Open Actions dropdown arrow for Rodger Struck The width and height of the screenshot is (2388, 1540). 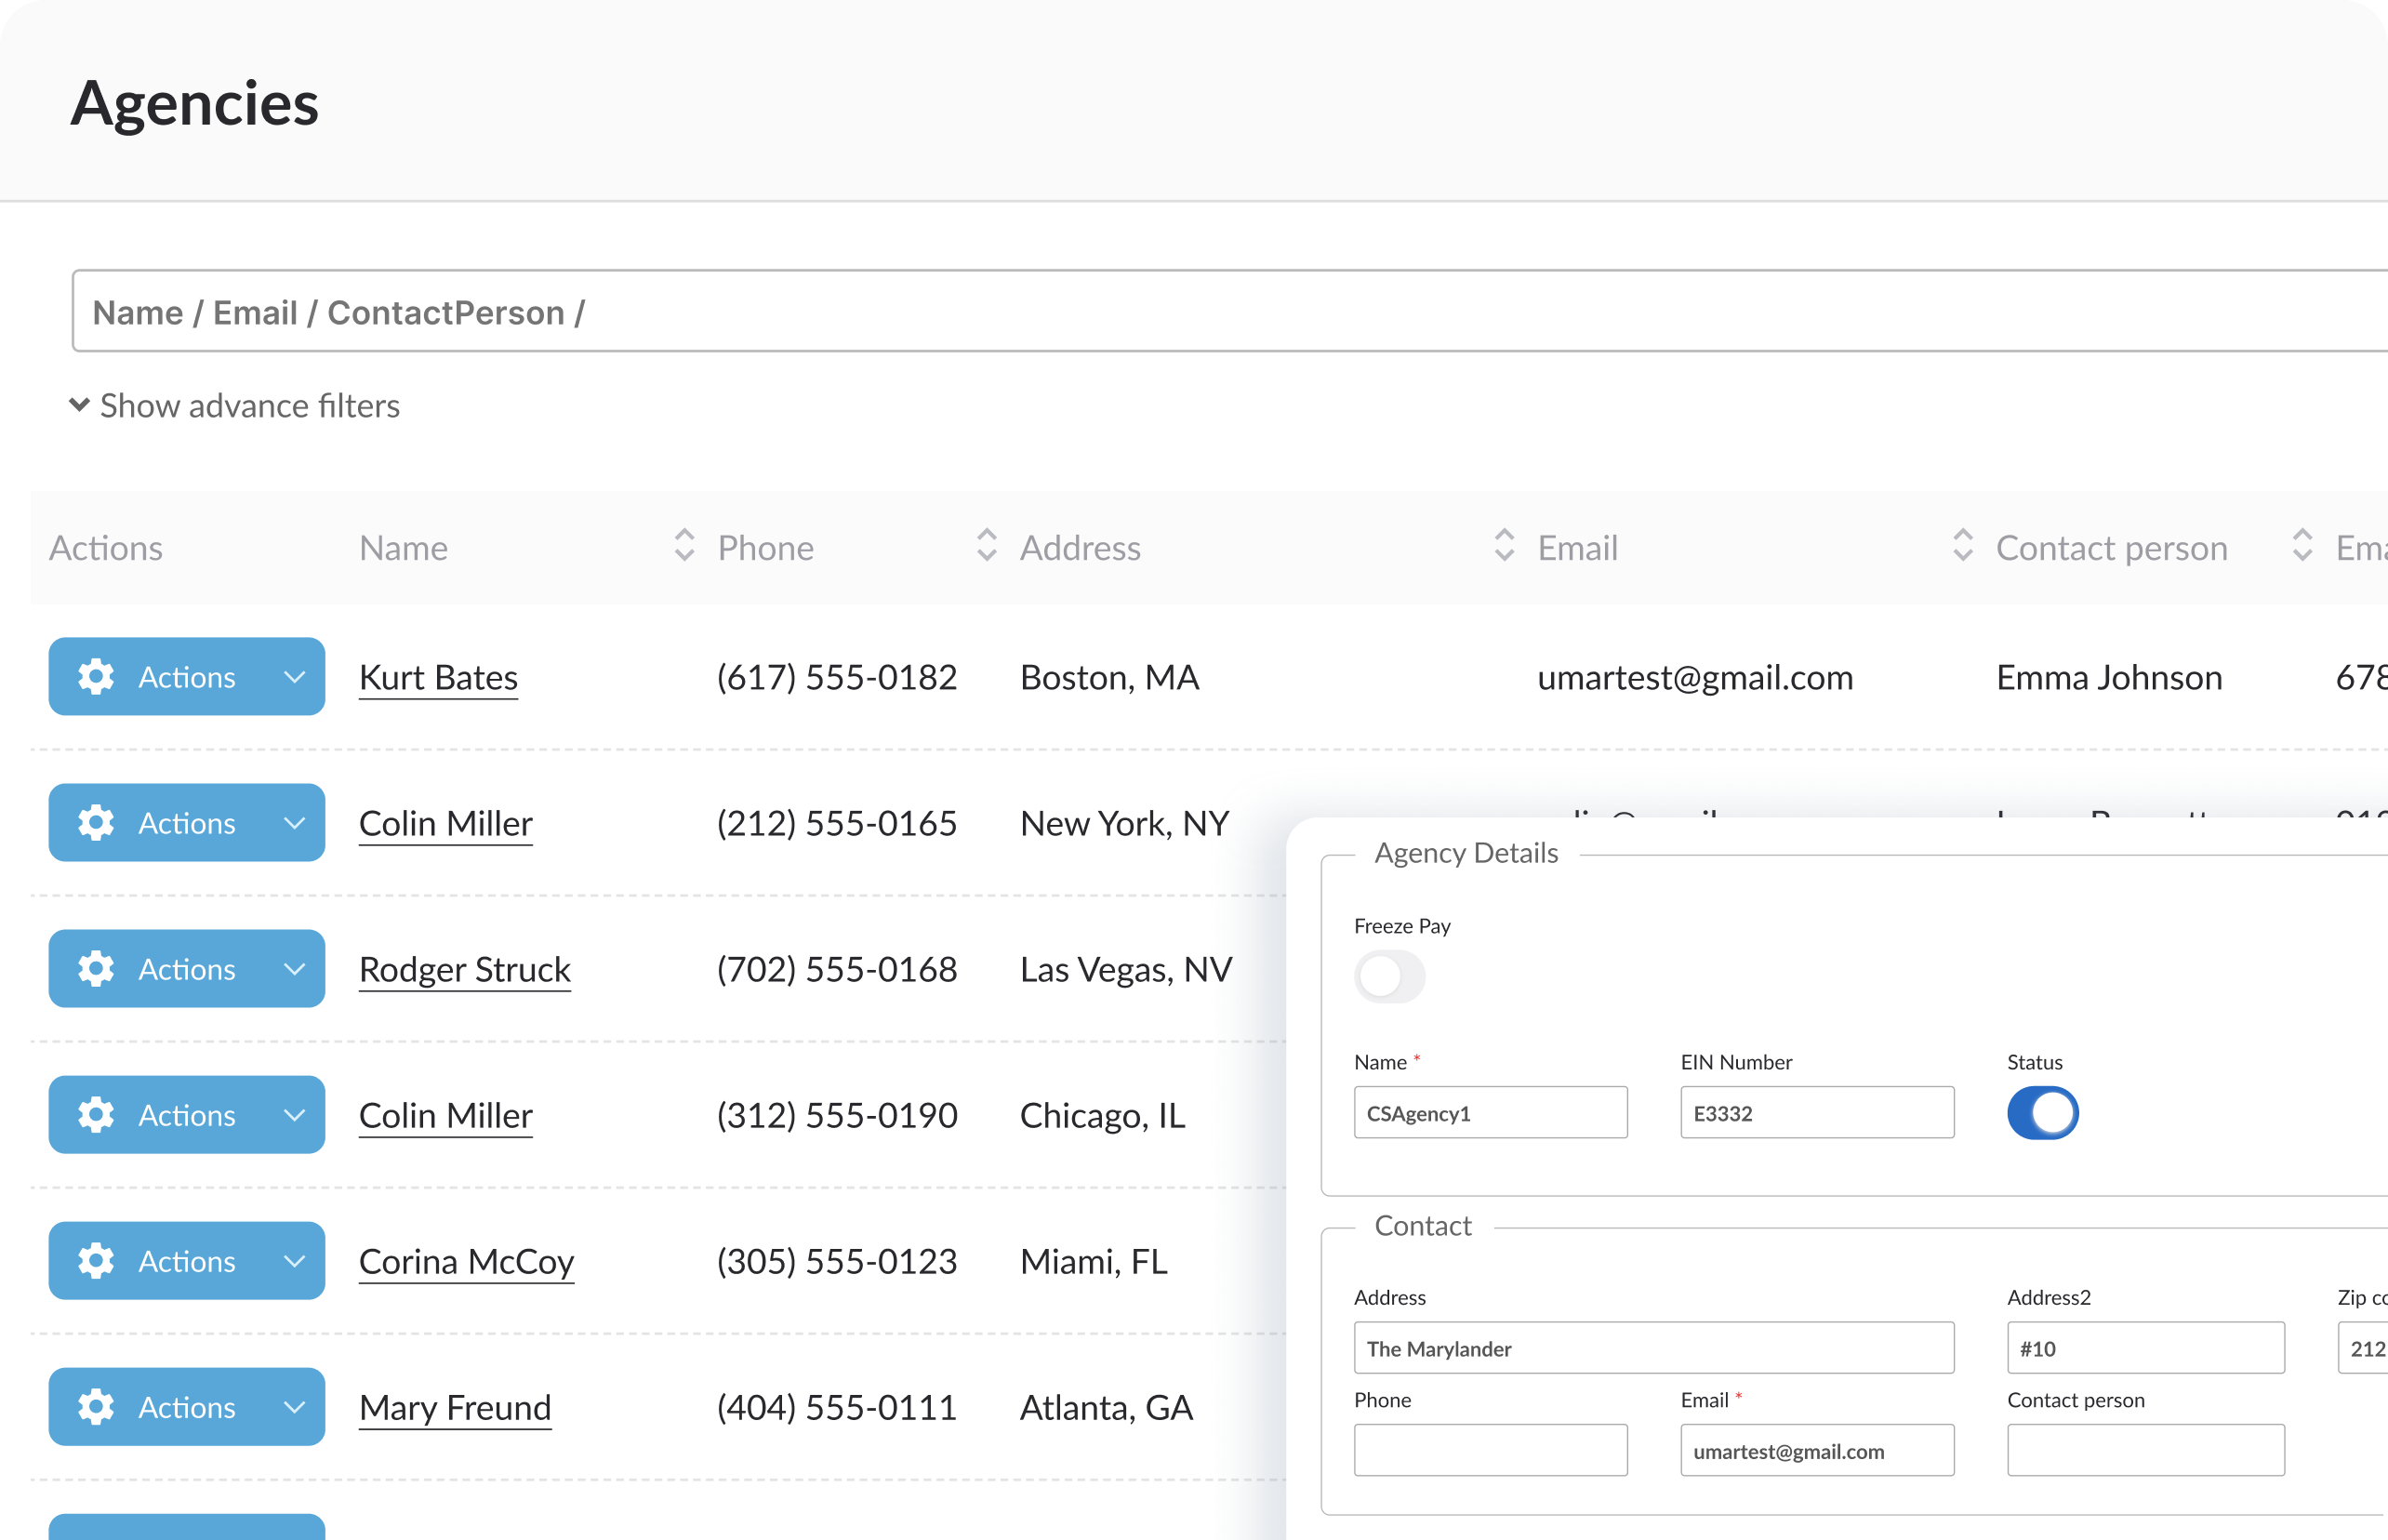[294, 969]
